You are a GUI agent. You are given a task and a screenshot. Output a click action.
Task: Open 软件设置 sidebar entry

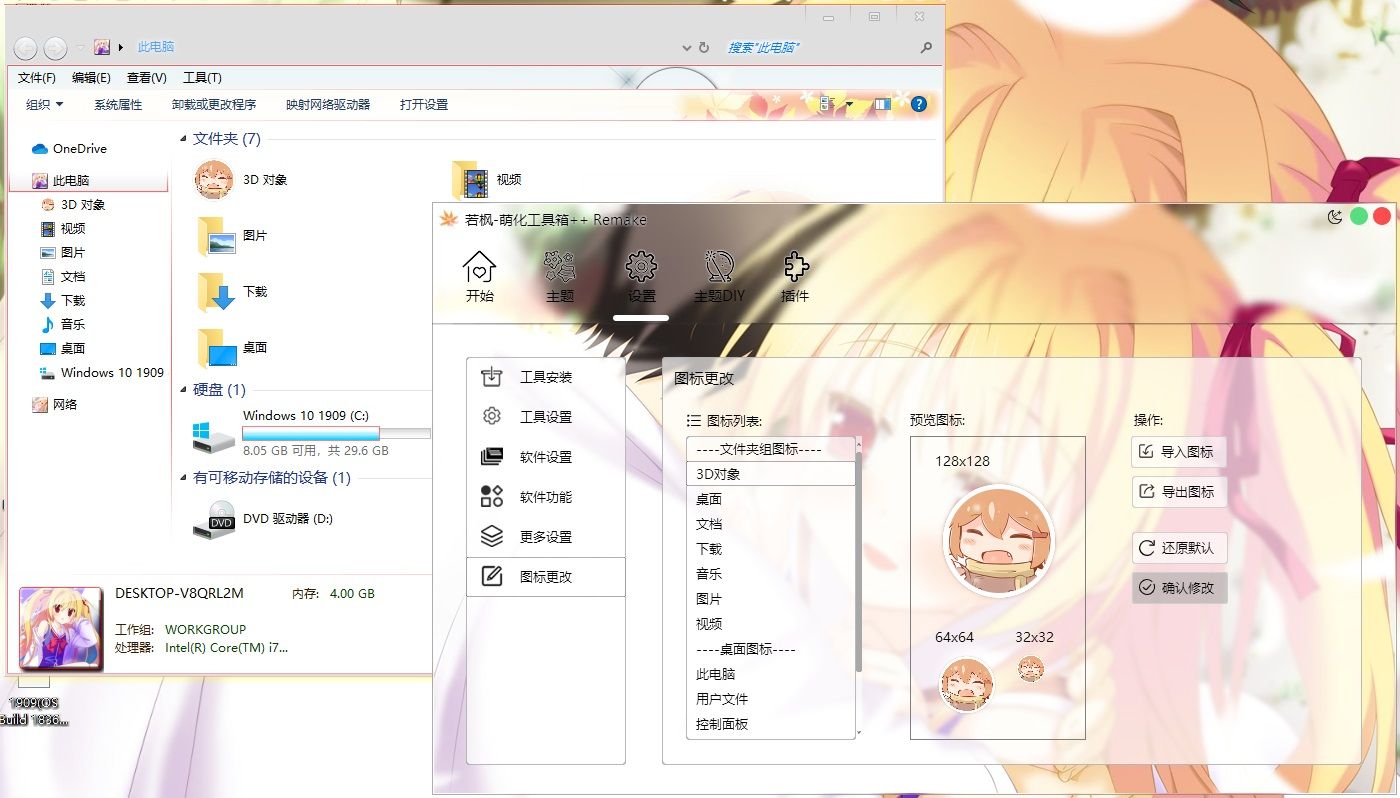coord(546,457)
